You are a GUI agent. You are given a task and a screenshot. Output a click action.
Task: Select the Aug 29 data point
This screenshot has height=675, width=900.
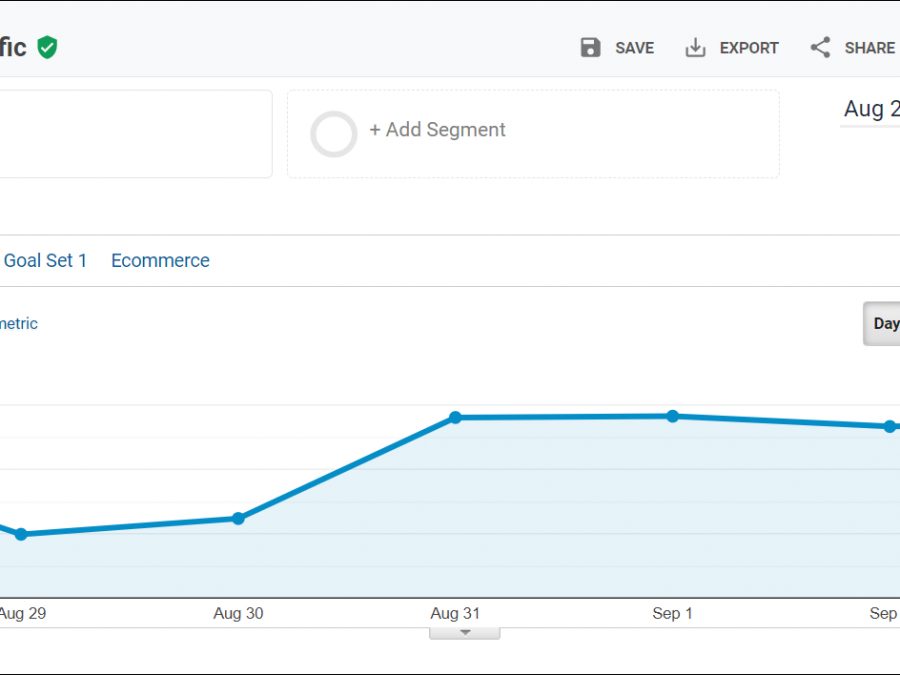21,534
